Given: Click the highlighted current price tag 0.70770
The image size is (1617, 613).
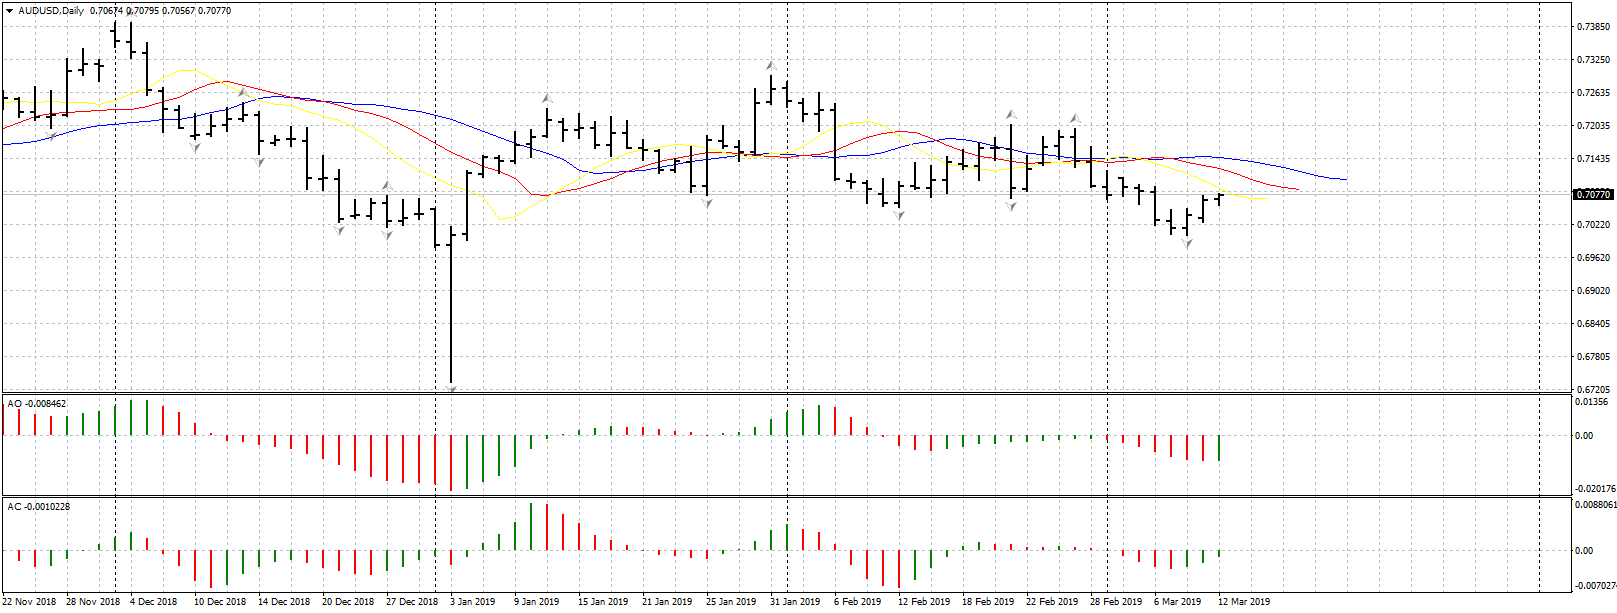Looking at the screenshot, I should [x=1593, y=194].
